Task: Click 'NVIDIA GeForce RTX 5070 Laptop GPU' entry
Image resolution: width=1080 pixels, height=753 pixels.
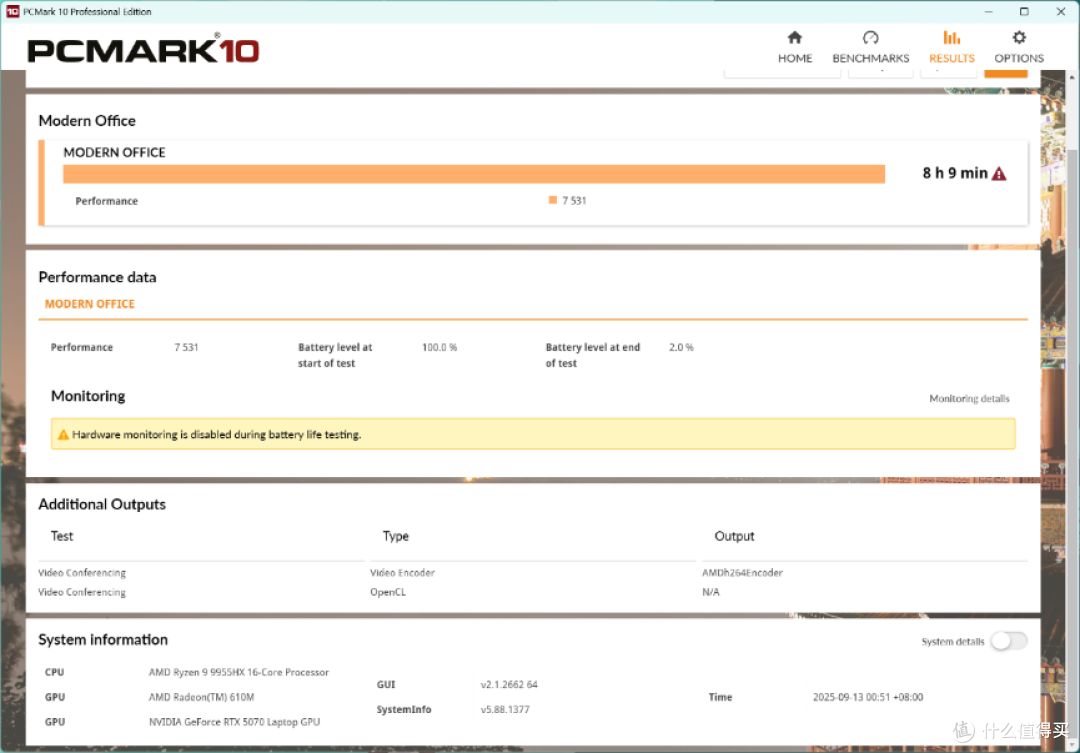Action: 234,721
